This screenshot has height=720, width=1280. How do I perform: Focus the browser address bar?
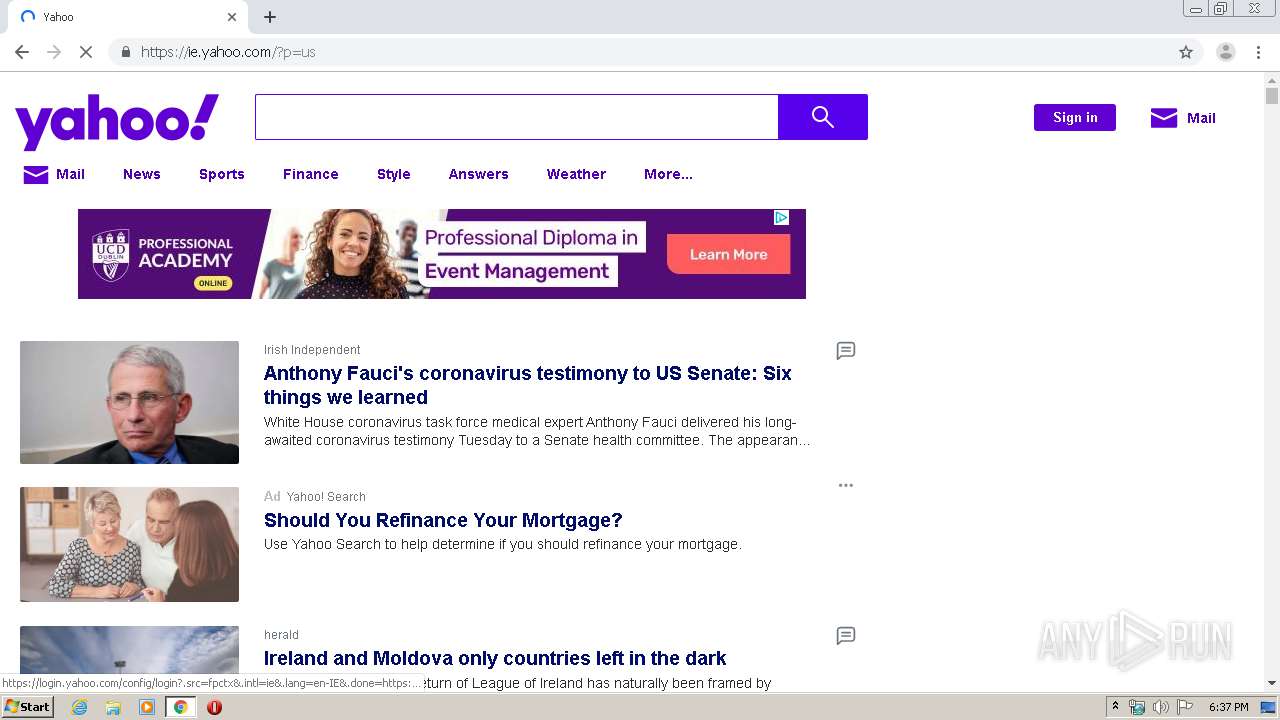[x=640, y=52]
